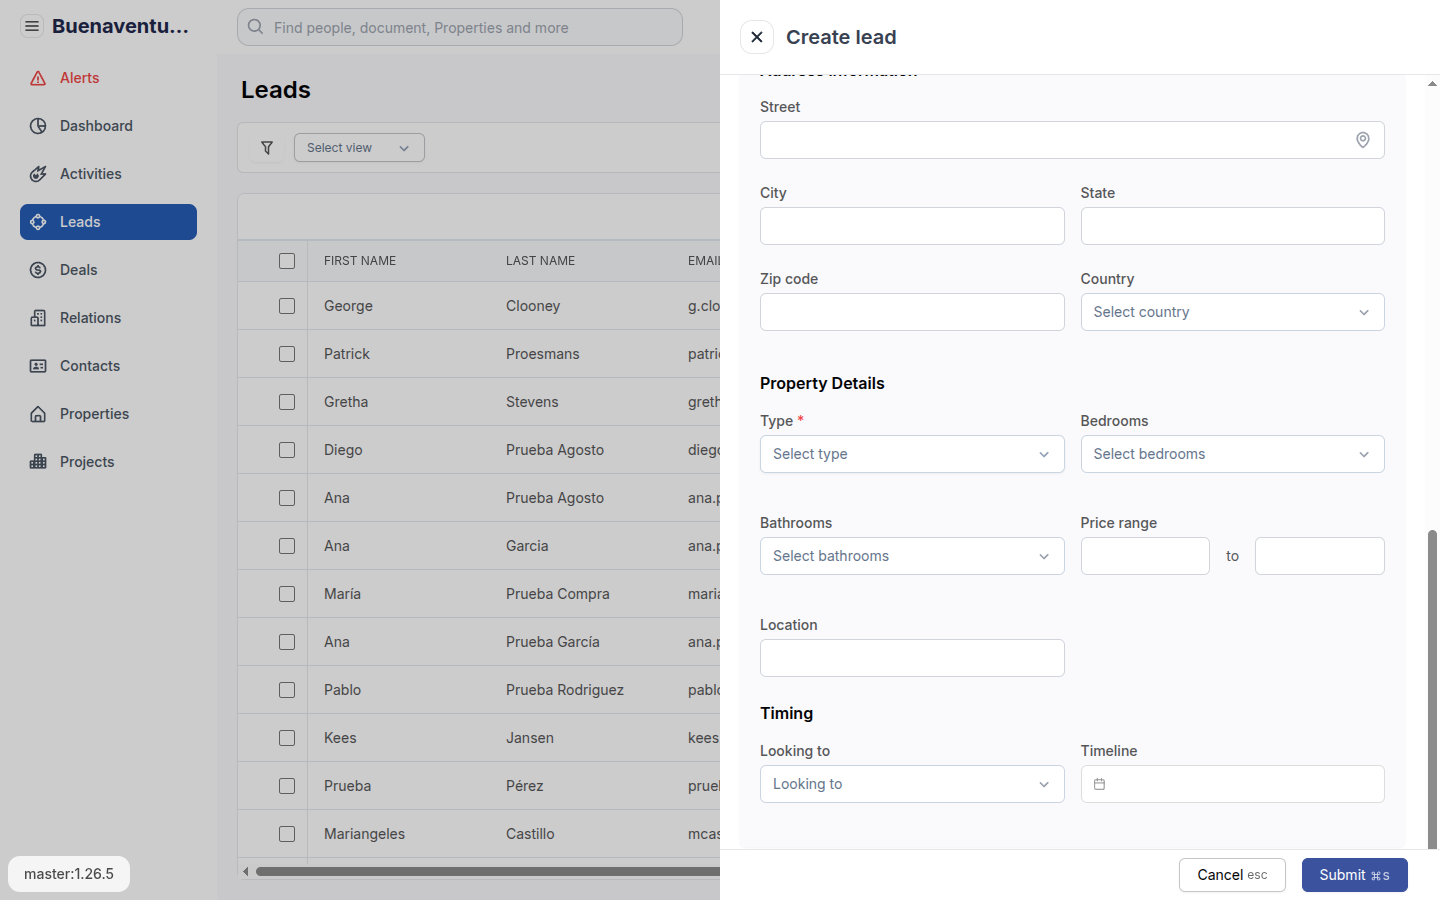Image resolution: width=1440 pixels, height=900 pixels.
Task: Click the Ana Prueba García row checkbox
Action: click(287, 642)
